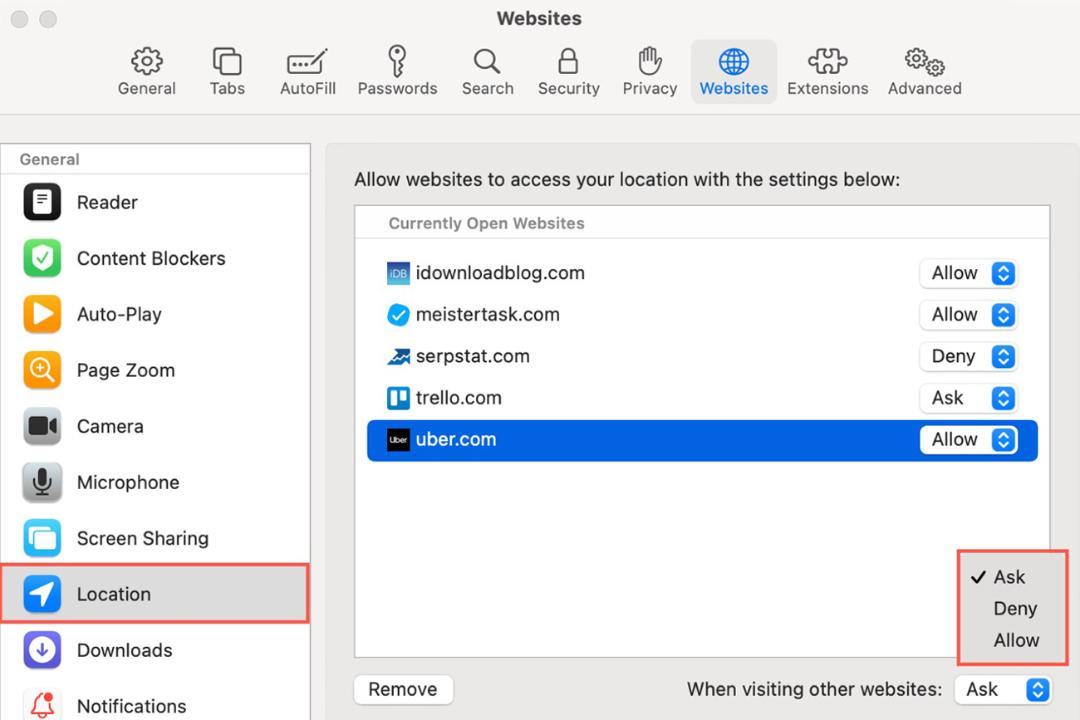Open the Search magnifier icon
The width and height of the screenshot is (1080, 720).
487,62
